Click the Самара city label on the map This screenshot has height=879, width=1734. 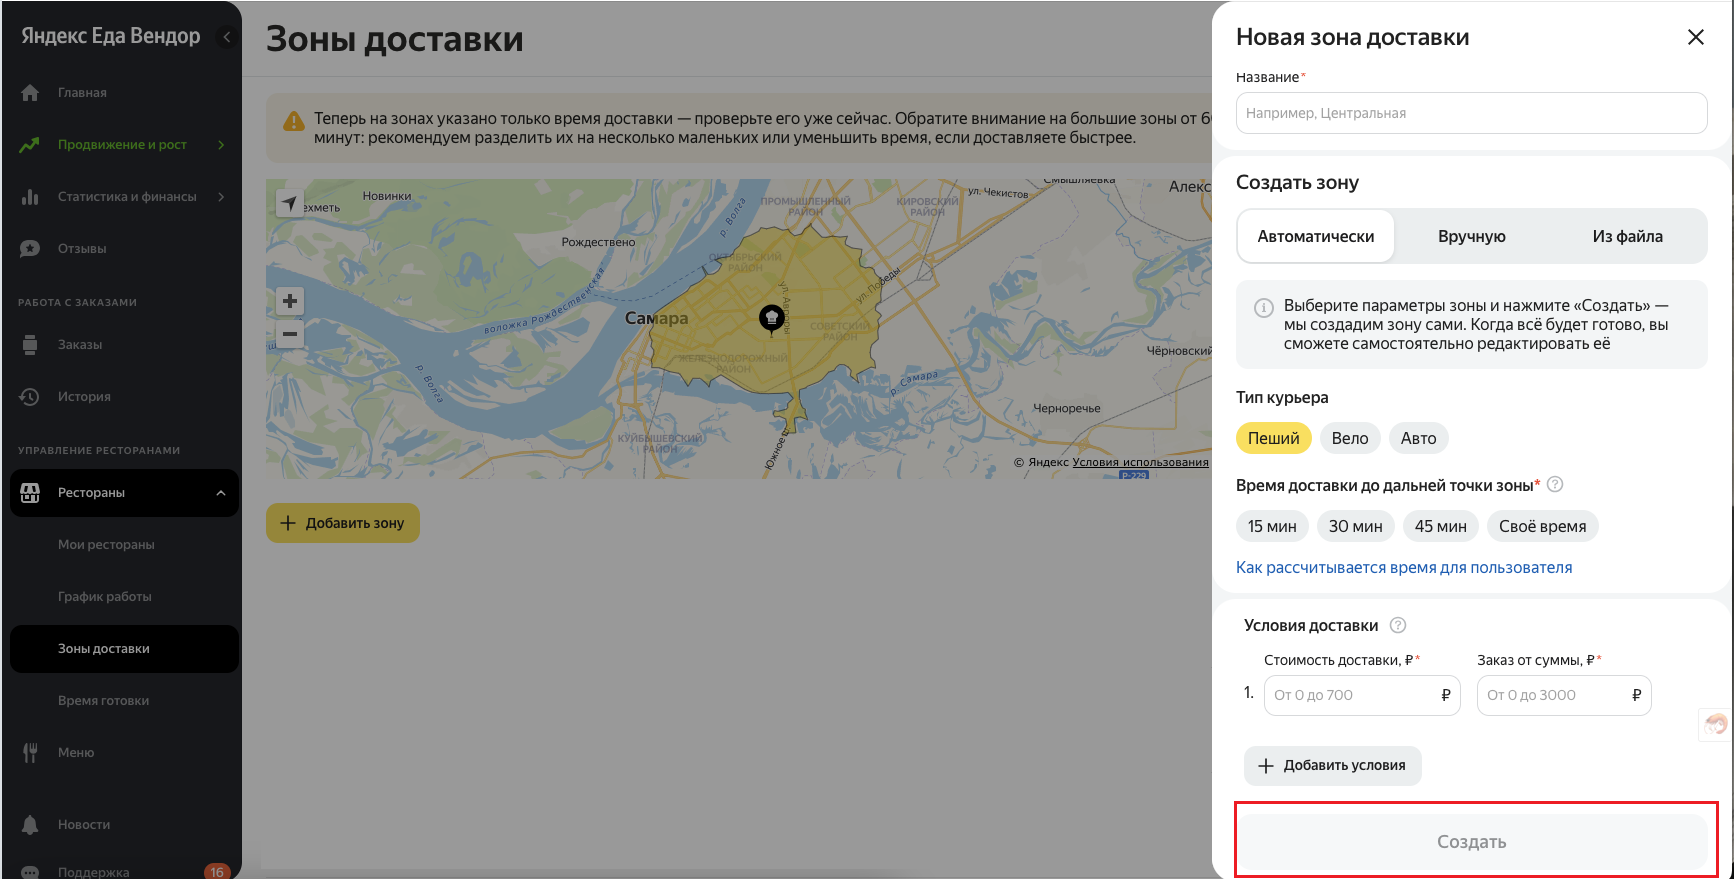click(656, 318)
